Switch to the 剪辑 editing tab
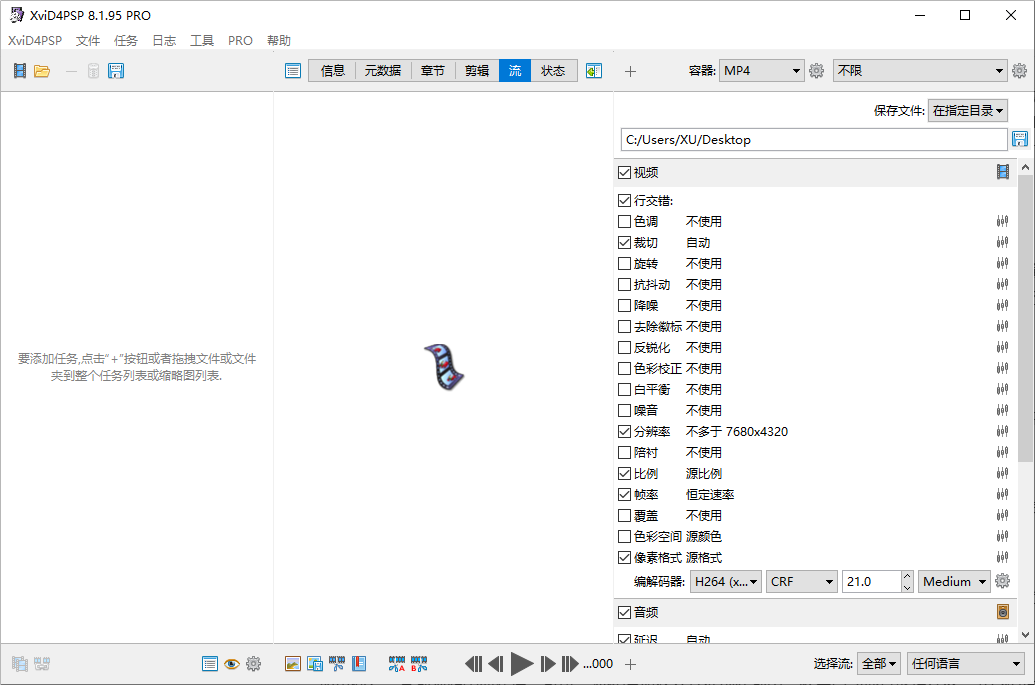 point(475,70)
